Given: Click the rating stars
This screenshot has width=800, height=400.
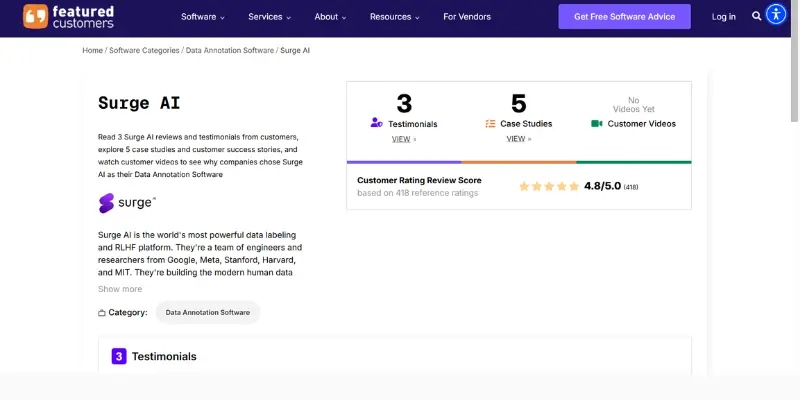Looking at the screenshot, I should click(x=549, y=186).
